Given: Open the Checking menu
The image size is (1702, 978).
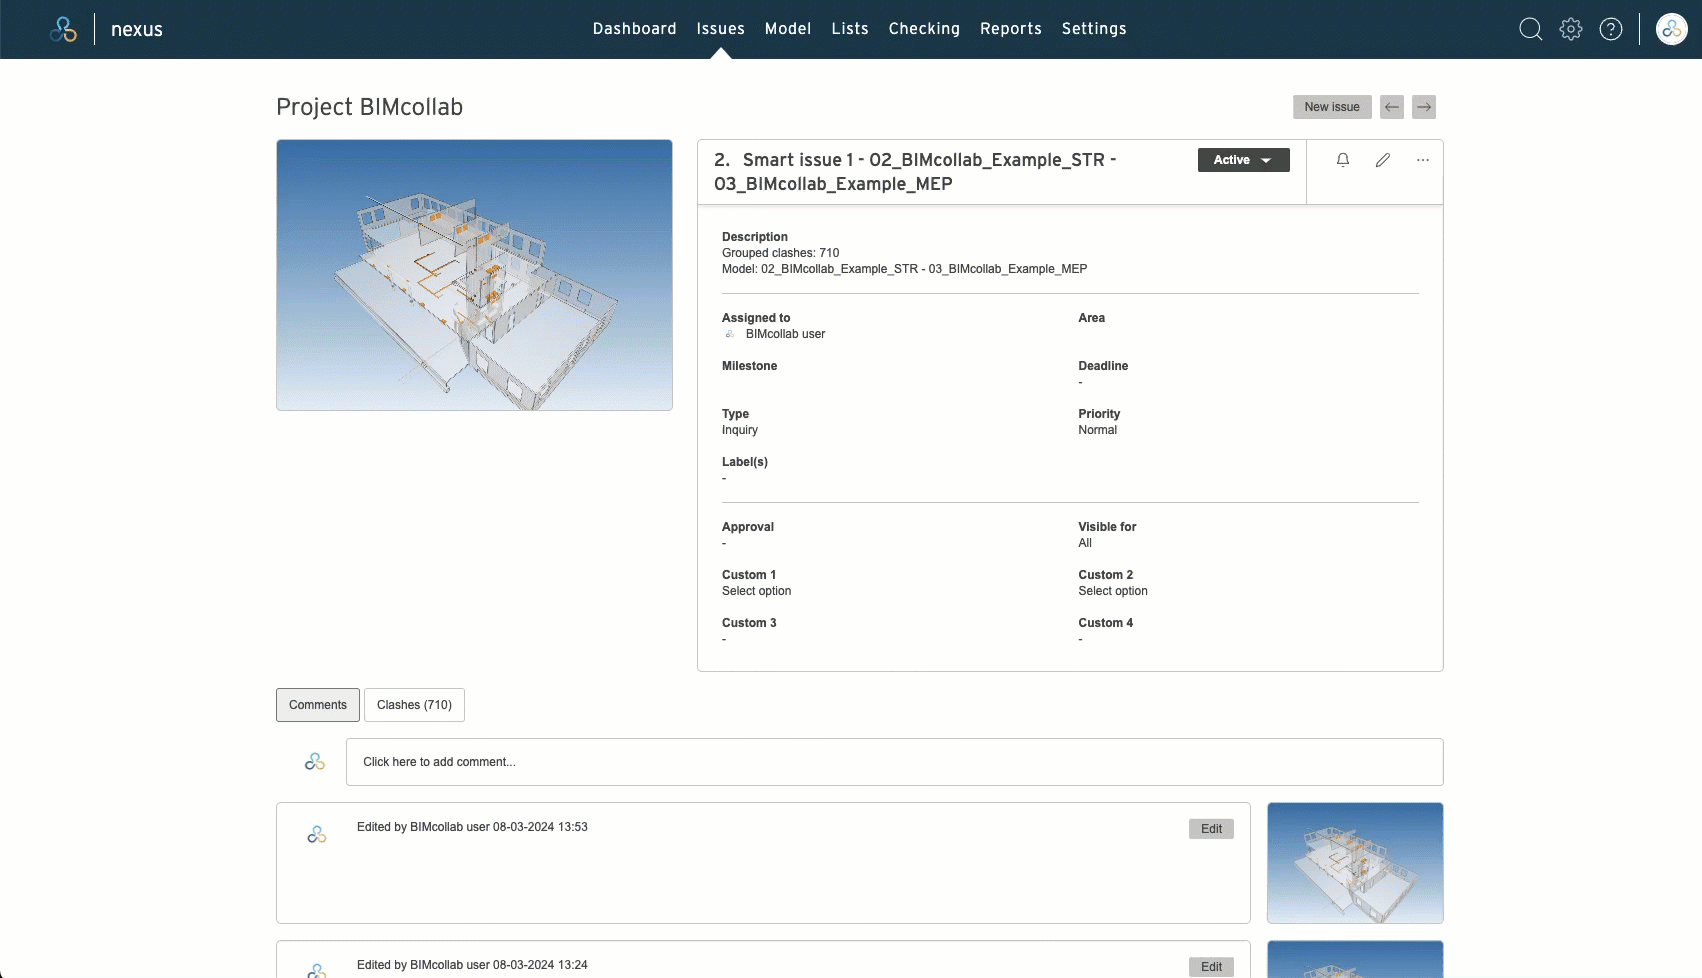Looking at the screenshot, I should pos(924,29).
